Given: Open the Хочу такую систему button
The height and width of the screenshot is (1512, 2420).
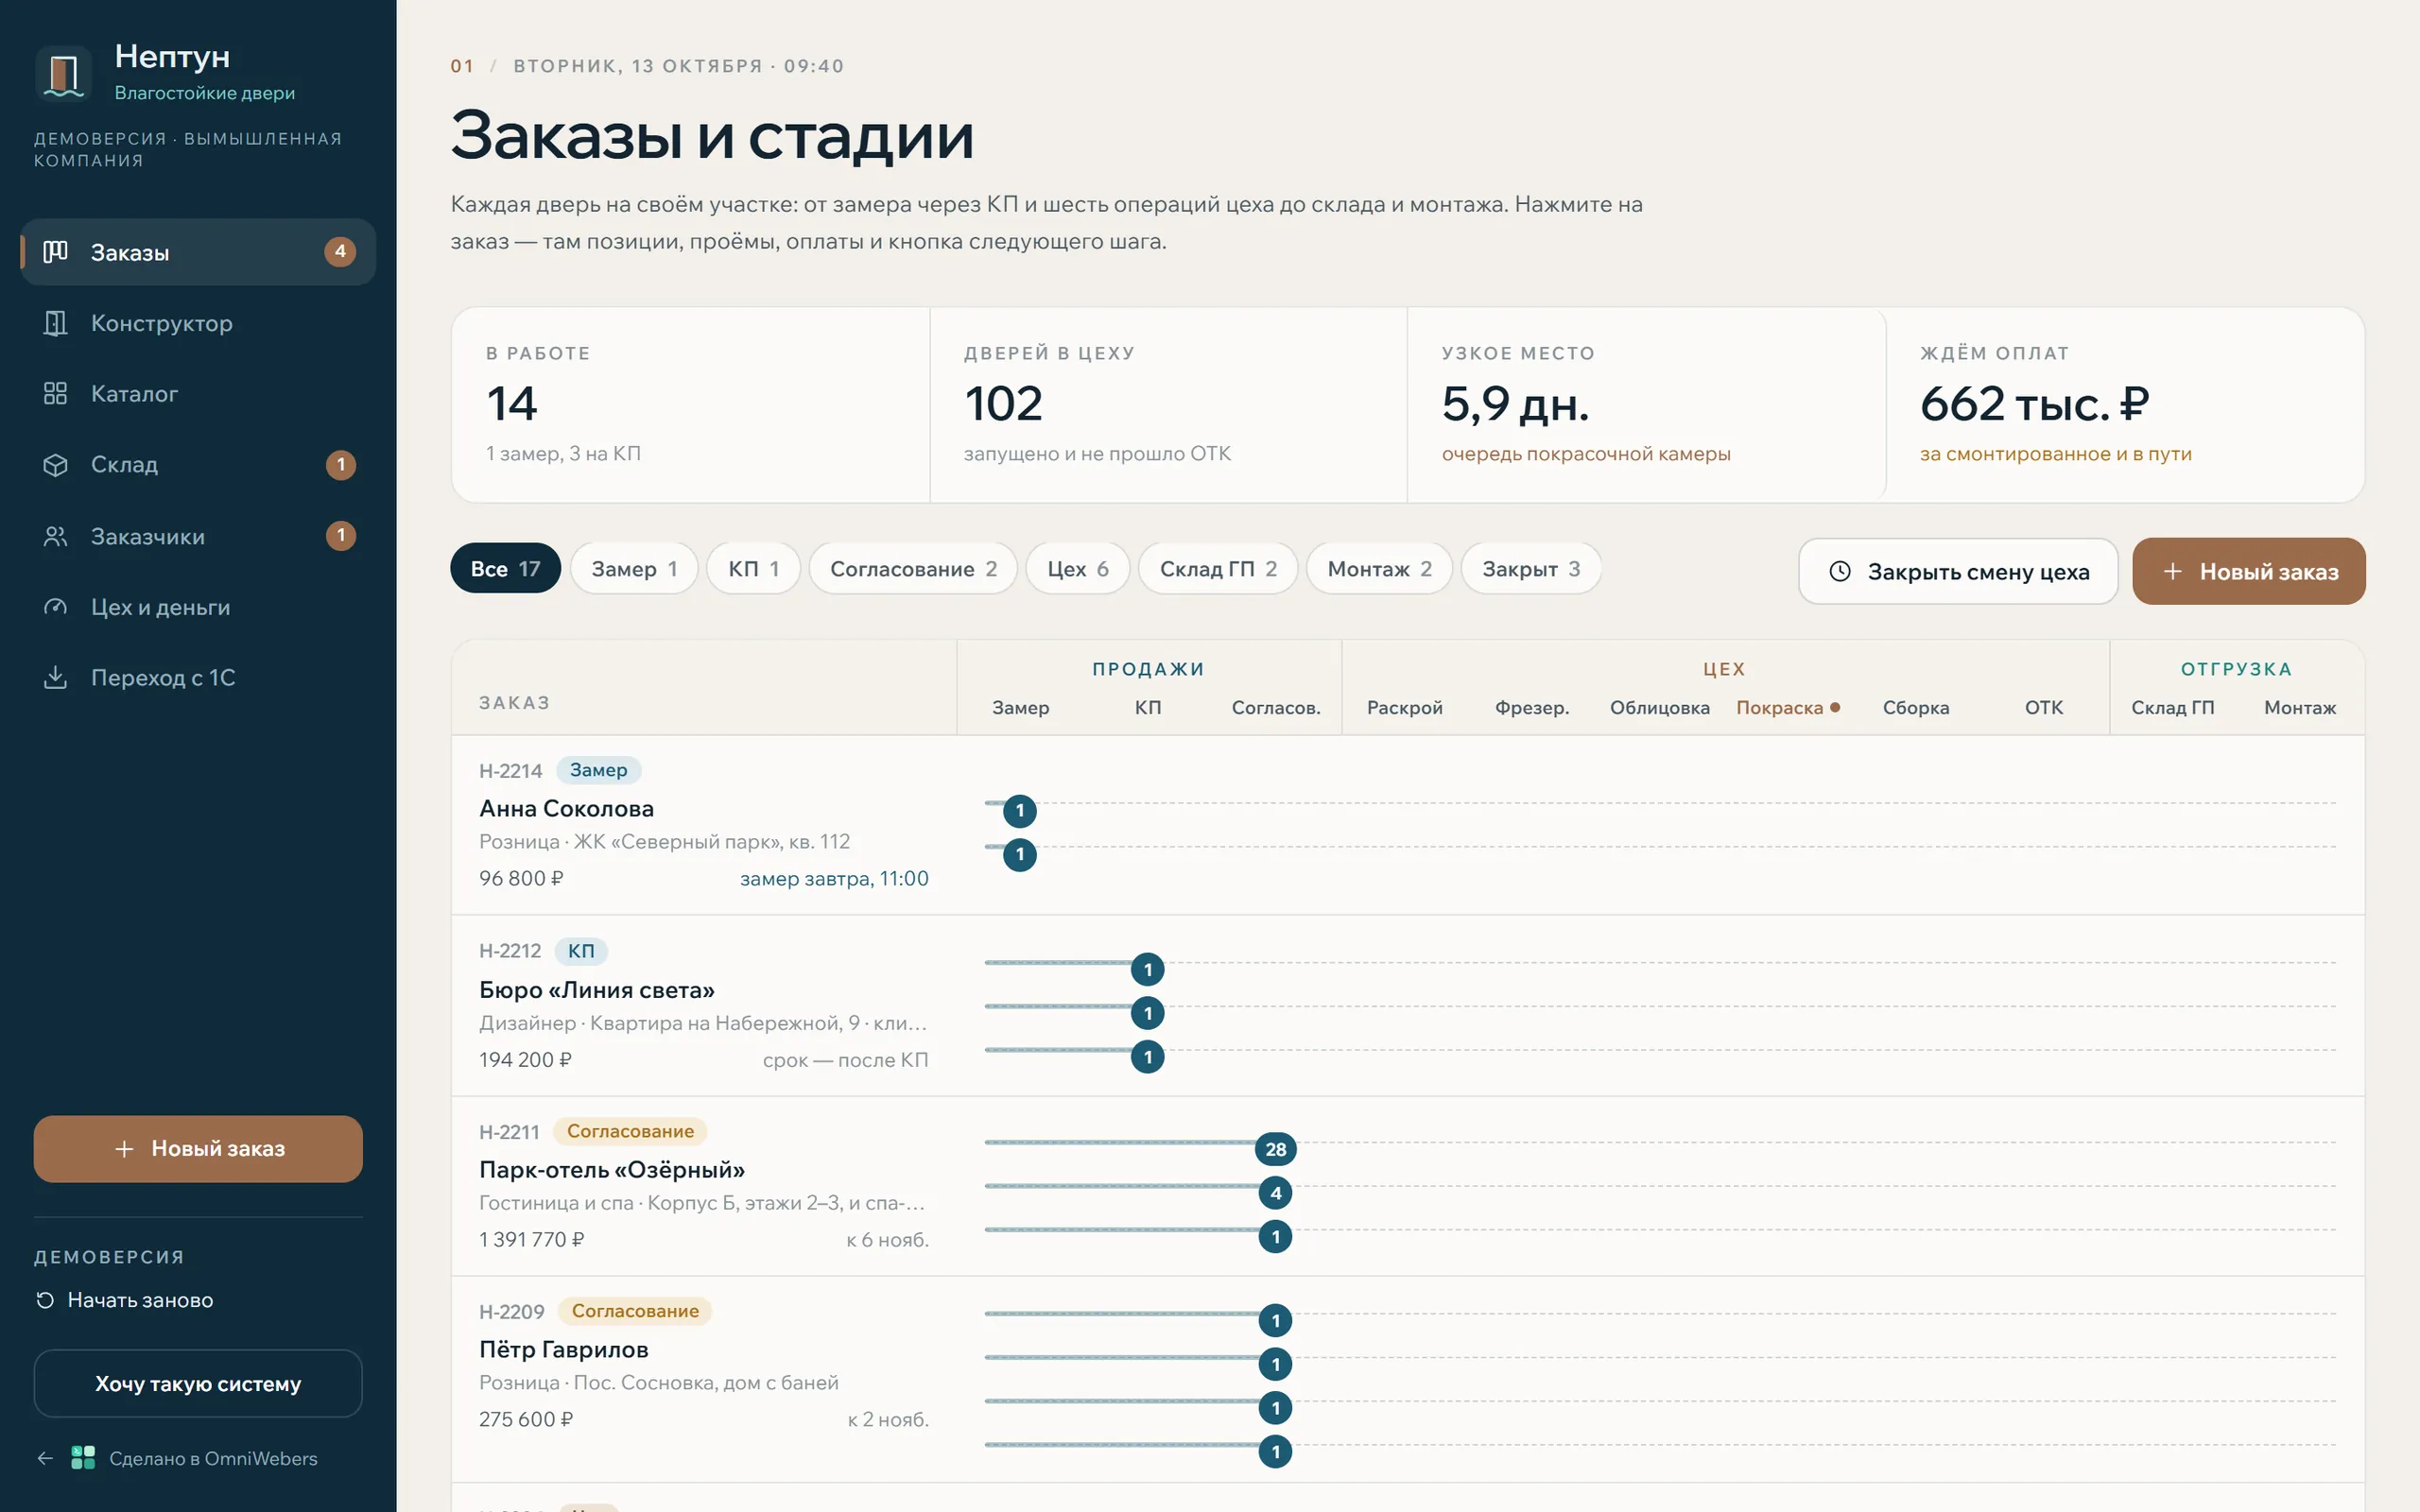Looking at the screenshot, I should click(198, 1384).
